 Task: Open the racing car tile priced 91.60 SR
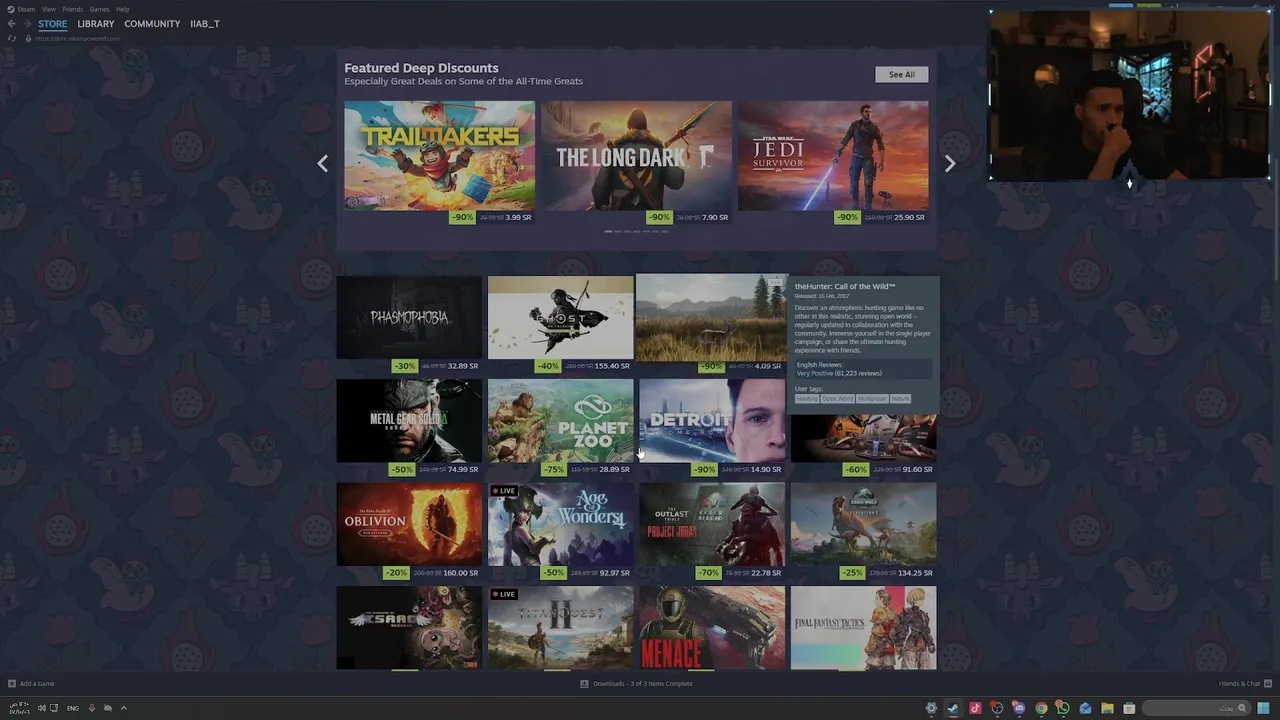863,438
